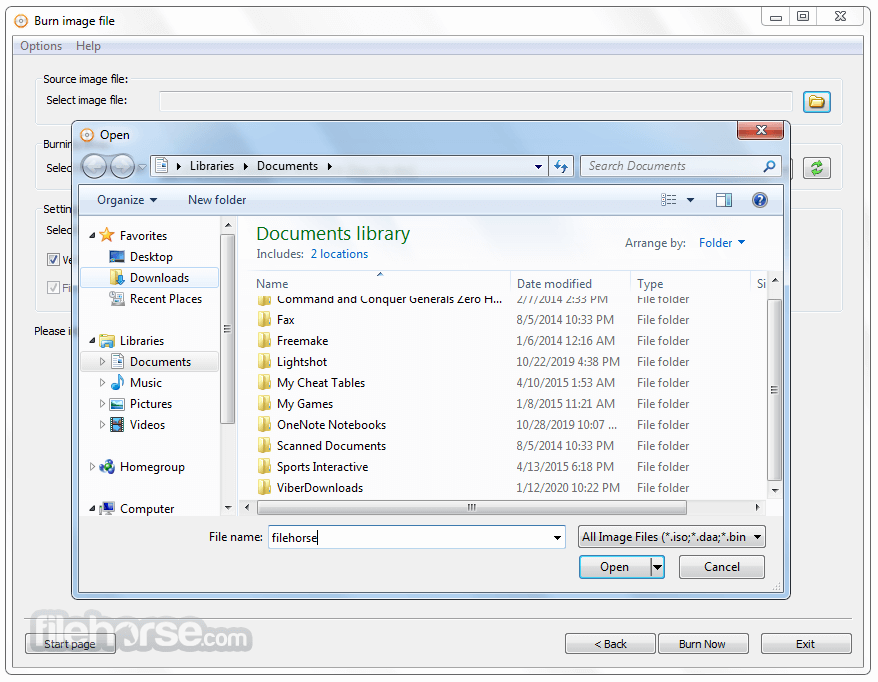Screen dimensions: 878x682
Task: Open help via blue question icon
Action: point(759,200)
